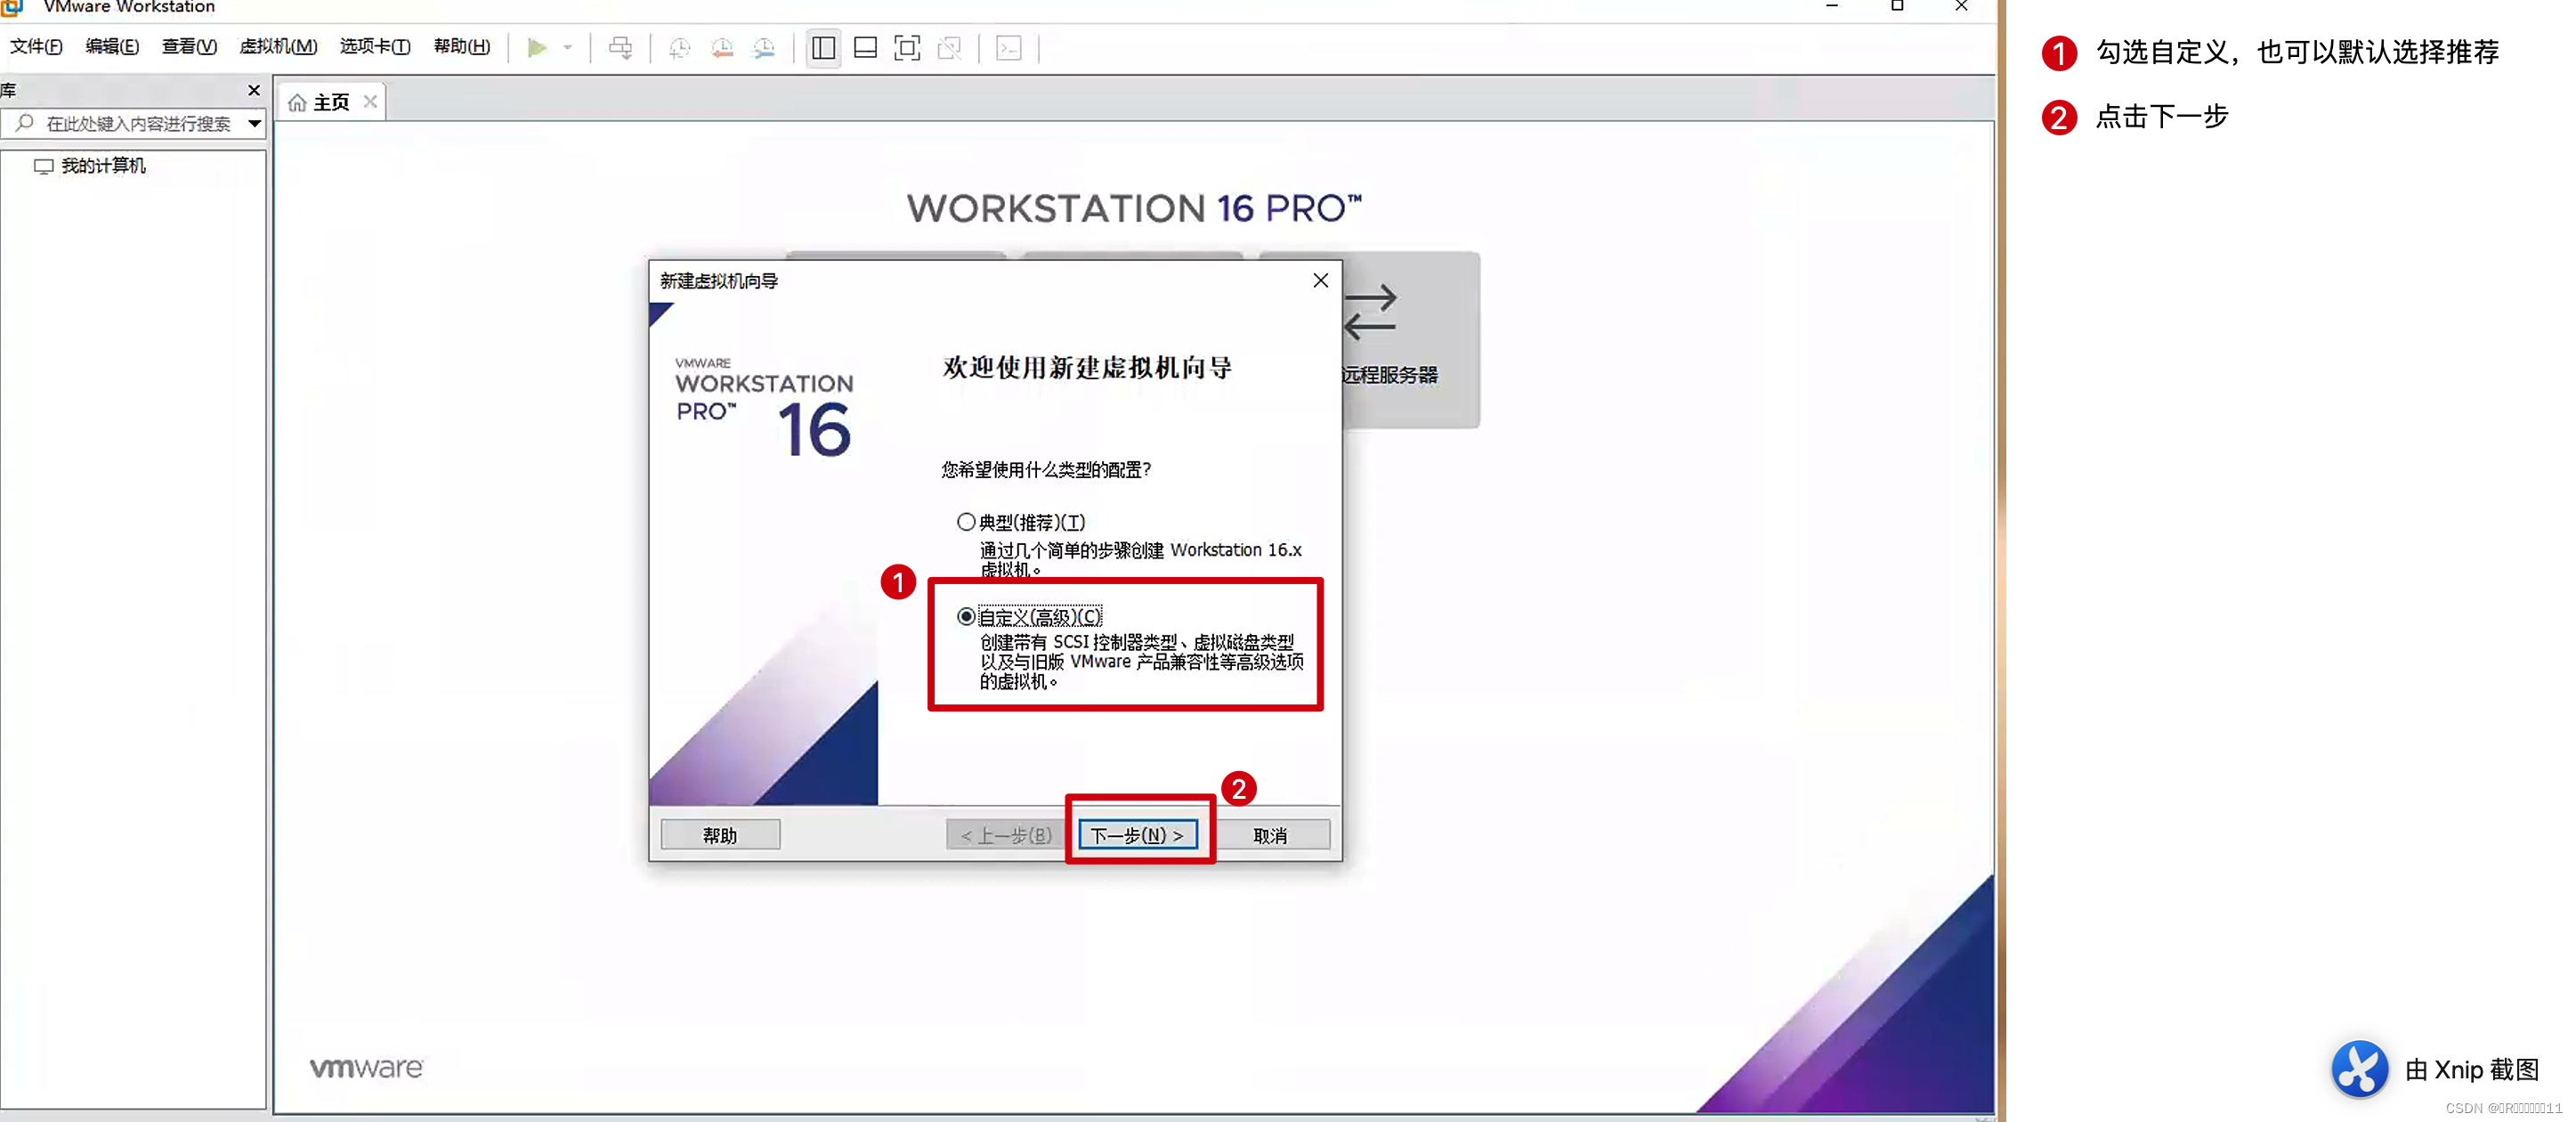Click the take snapshot clock icon
This screenshot has width=2576, height=1122.
pyautogui.click(x=679, y=47)
